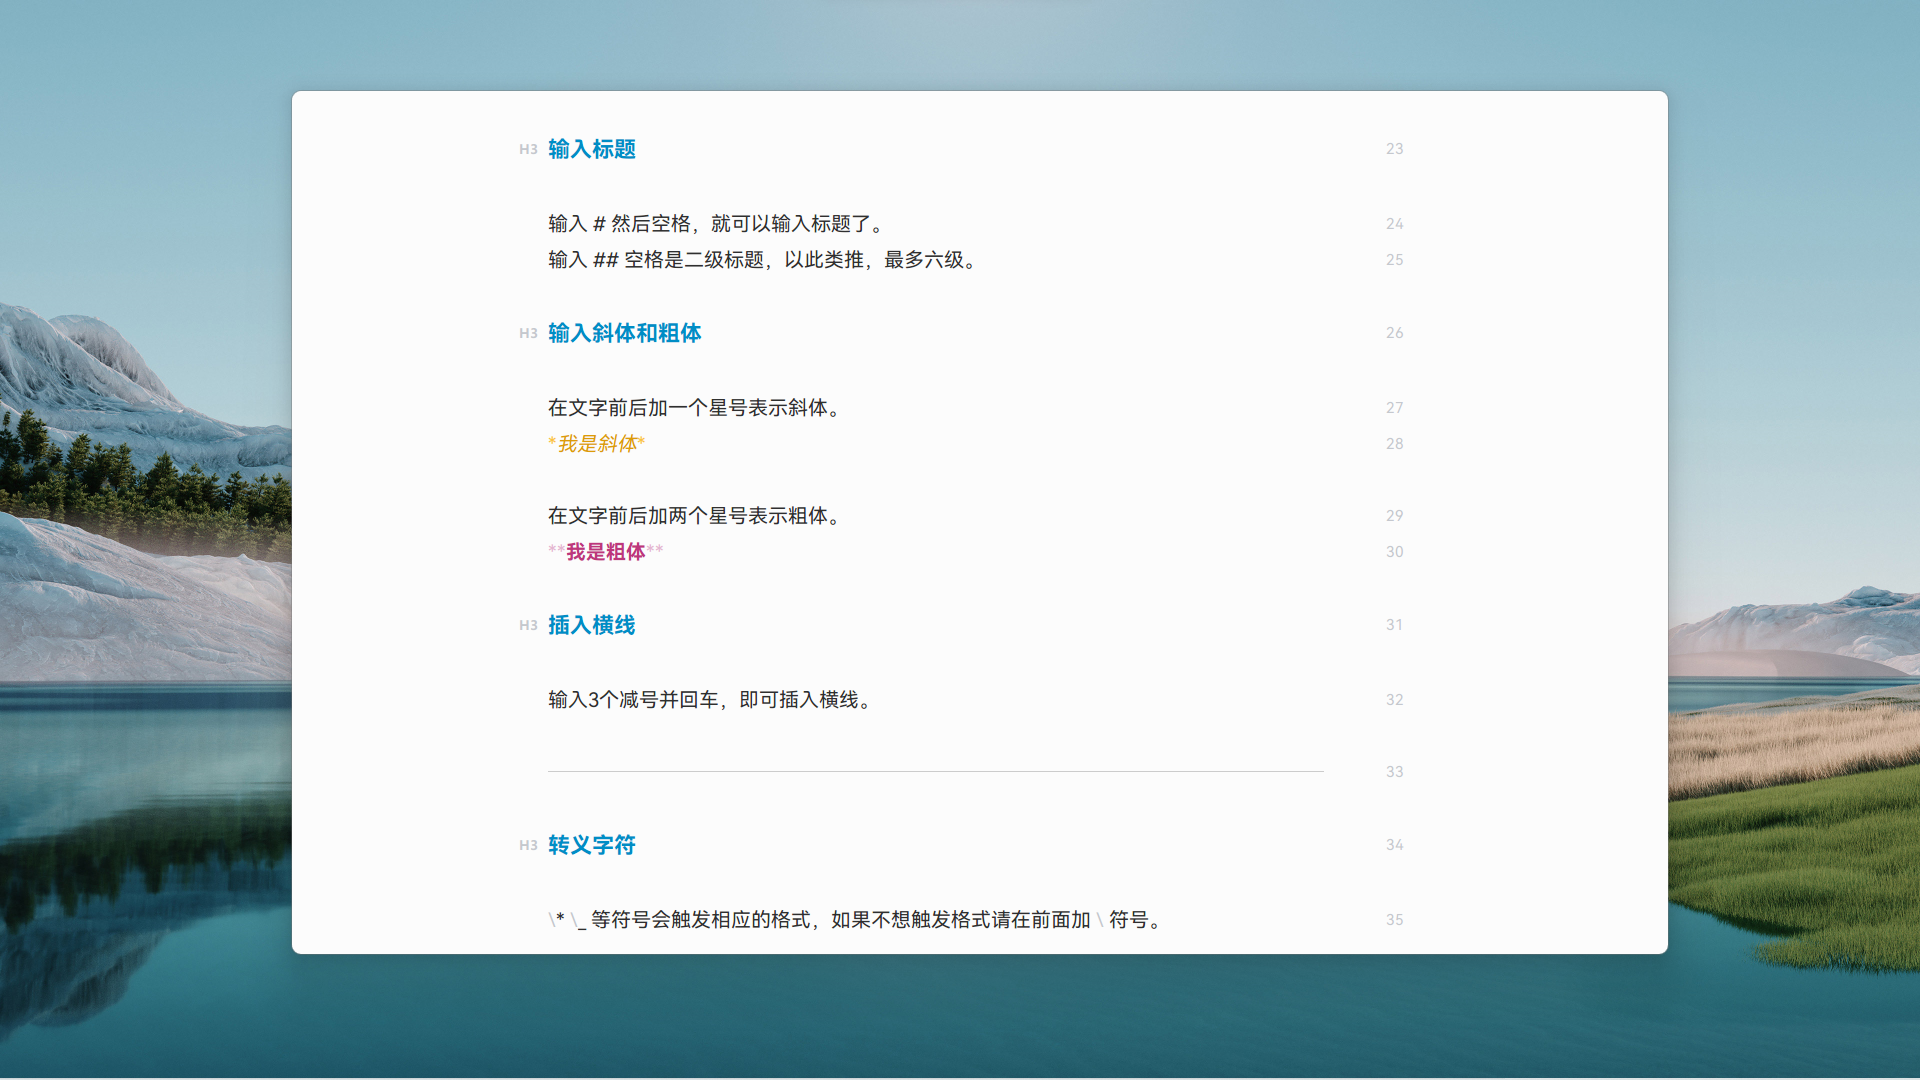Click the horizontal rule divider line
1920x1080 pixels.
tap(935, 771)
